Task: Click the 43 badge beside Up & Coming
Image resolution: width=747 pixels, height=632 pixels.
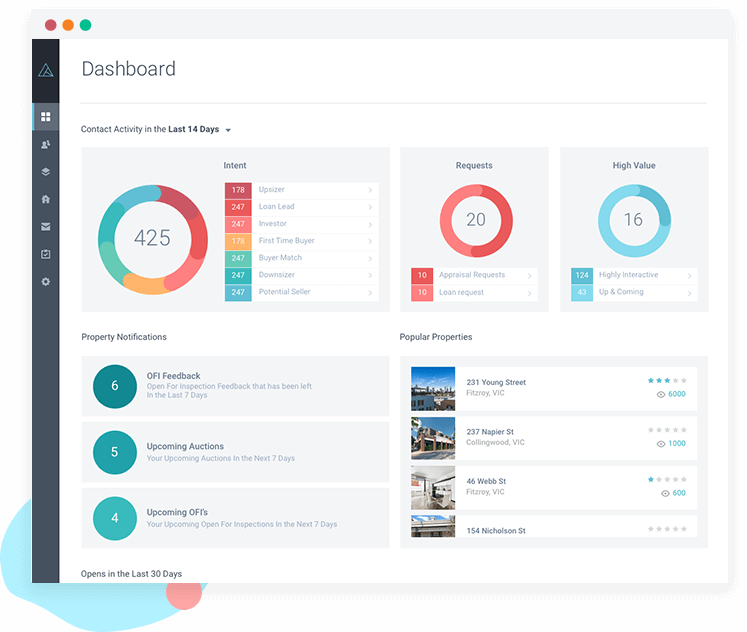Action: [x=582, y=292]
